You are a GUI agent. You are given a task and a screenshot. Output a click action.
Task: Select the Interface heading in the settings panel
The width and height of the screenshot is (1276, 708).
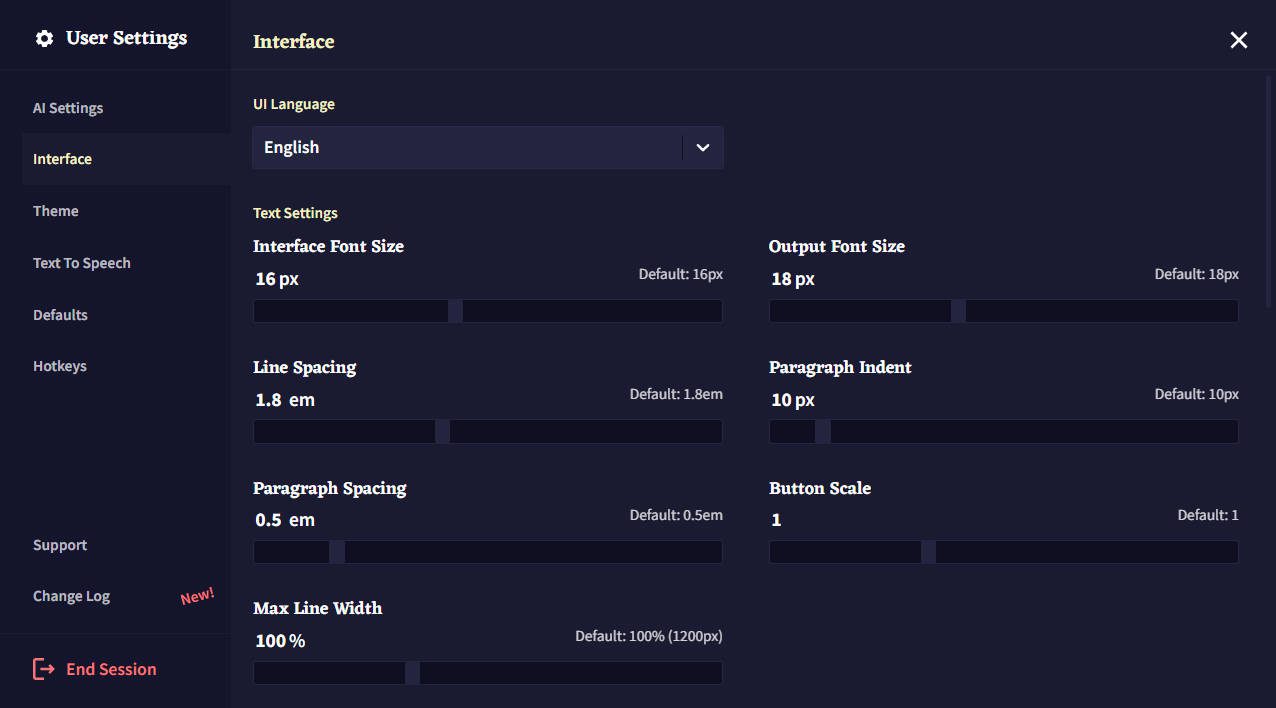click(293, 41)
